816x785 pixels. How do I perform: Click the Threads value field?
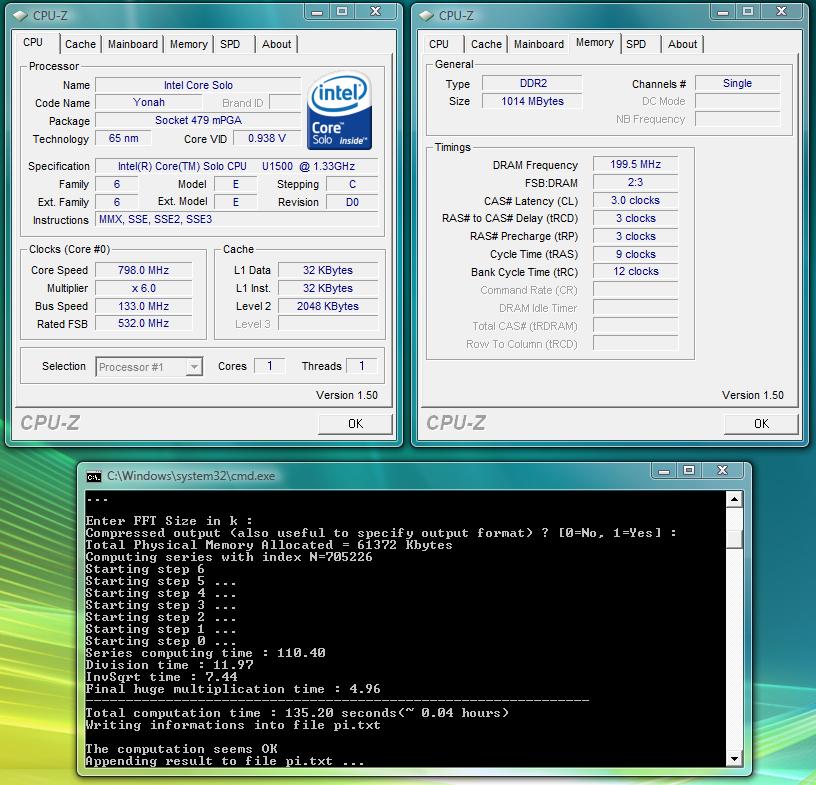pos(362,366)
